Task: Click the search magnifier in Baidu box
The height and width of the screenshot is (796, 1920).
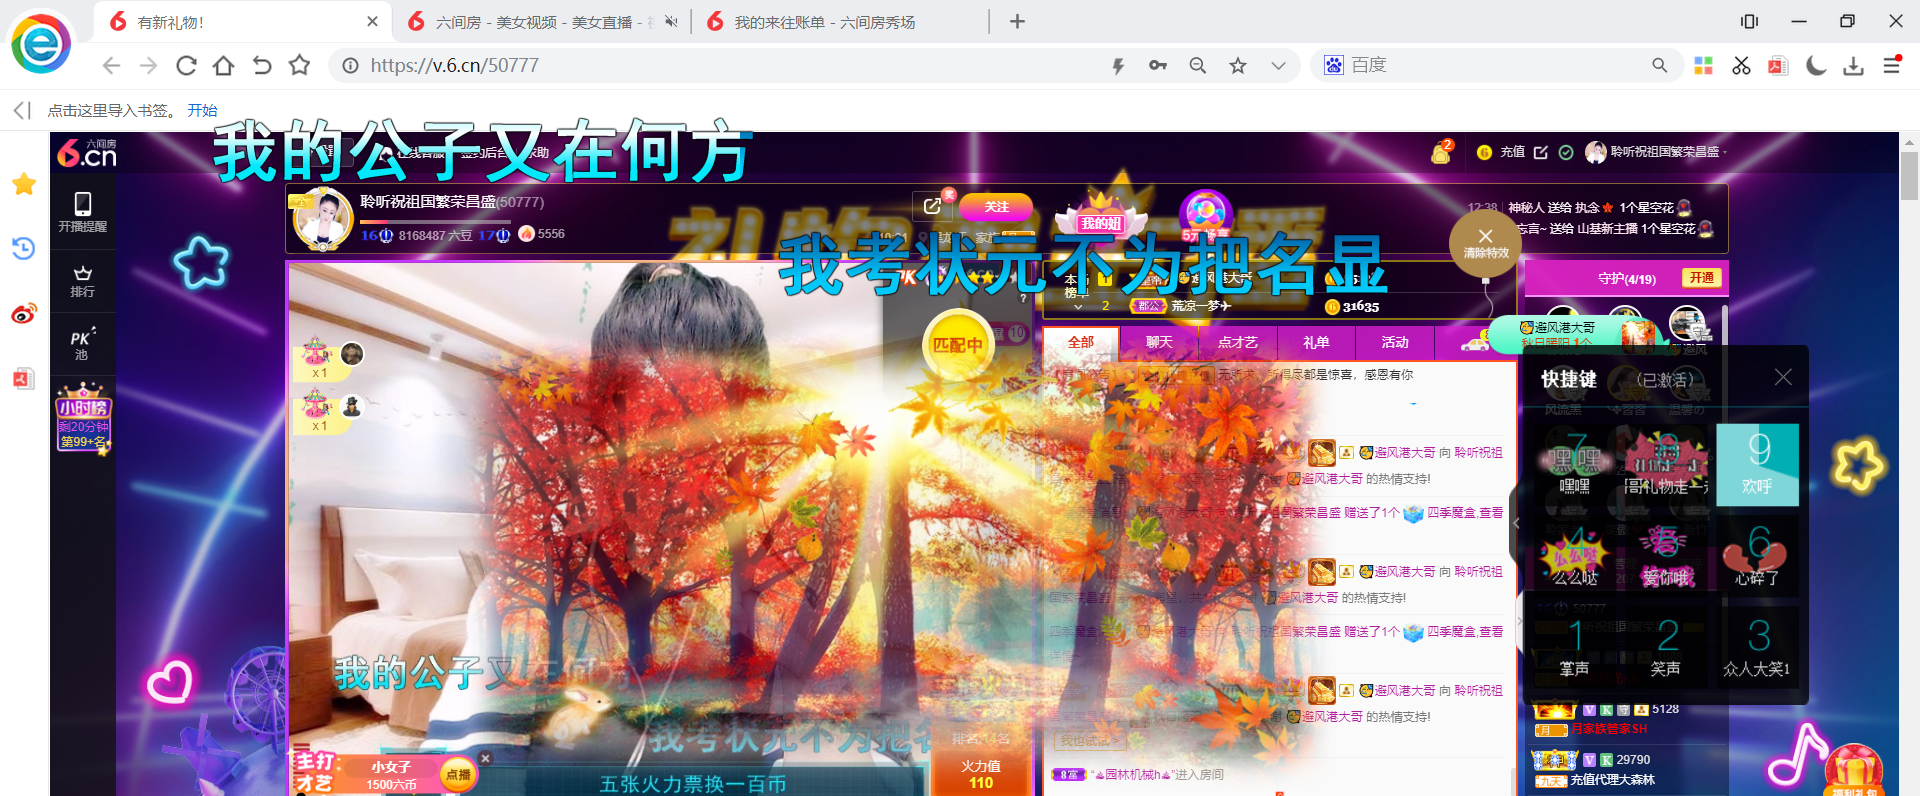Action: pyautogui.click(x=1660, y=65)
